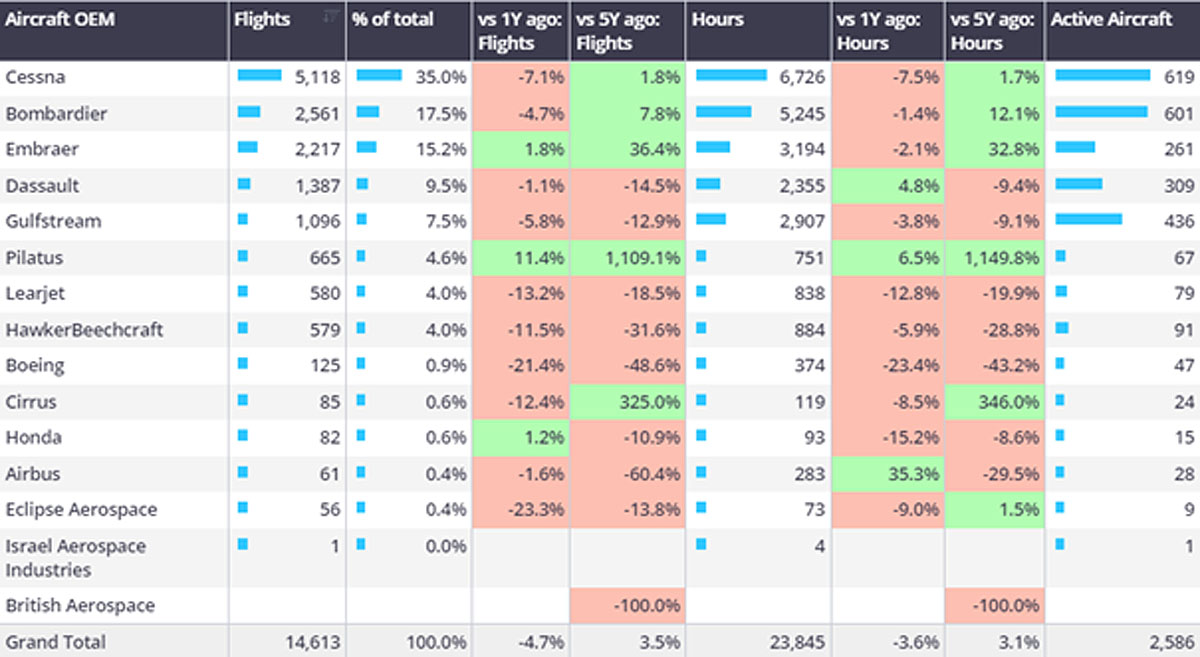
Task: Click Boeing -48.6% flights change cell
Action: point(627,365)
